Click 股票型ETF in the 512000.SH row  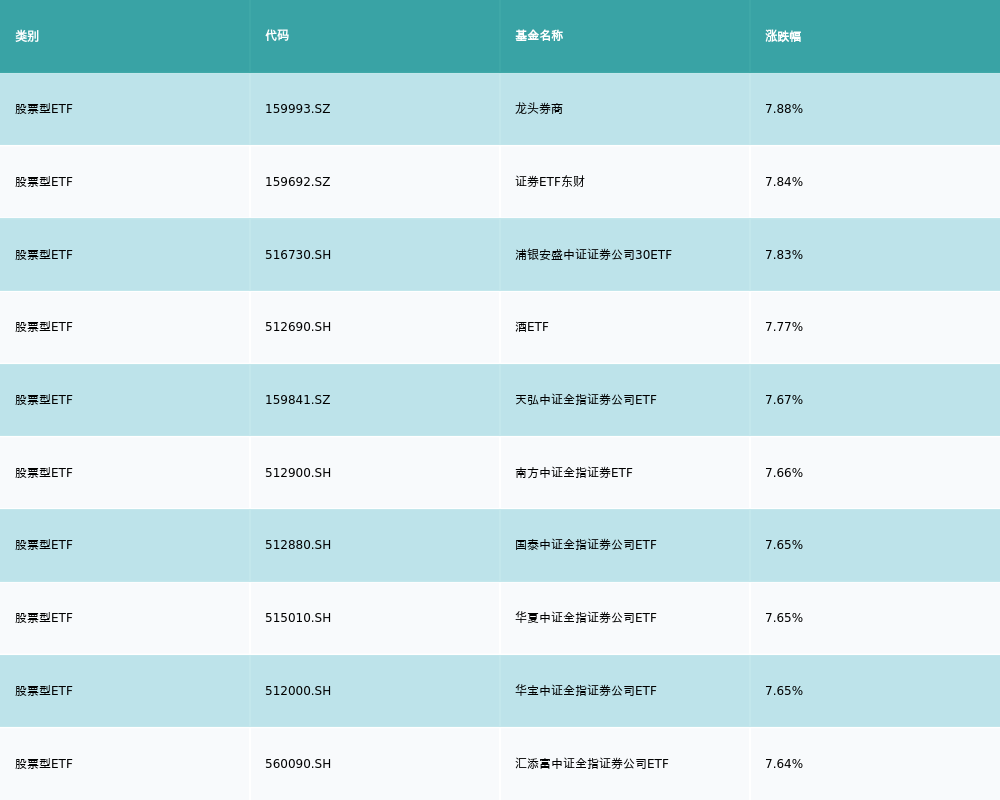[x=44, y=691]
